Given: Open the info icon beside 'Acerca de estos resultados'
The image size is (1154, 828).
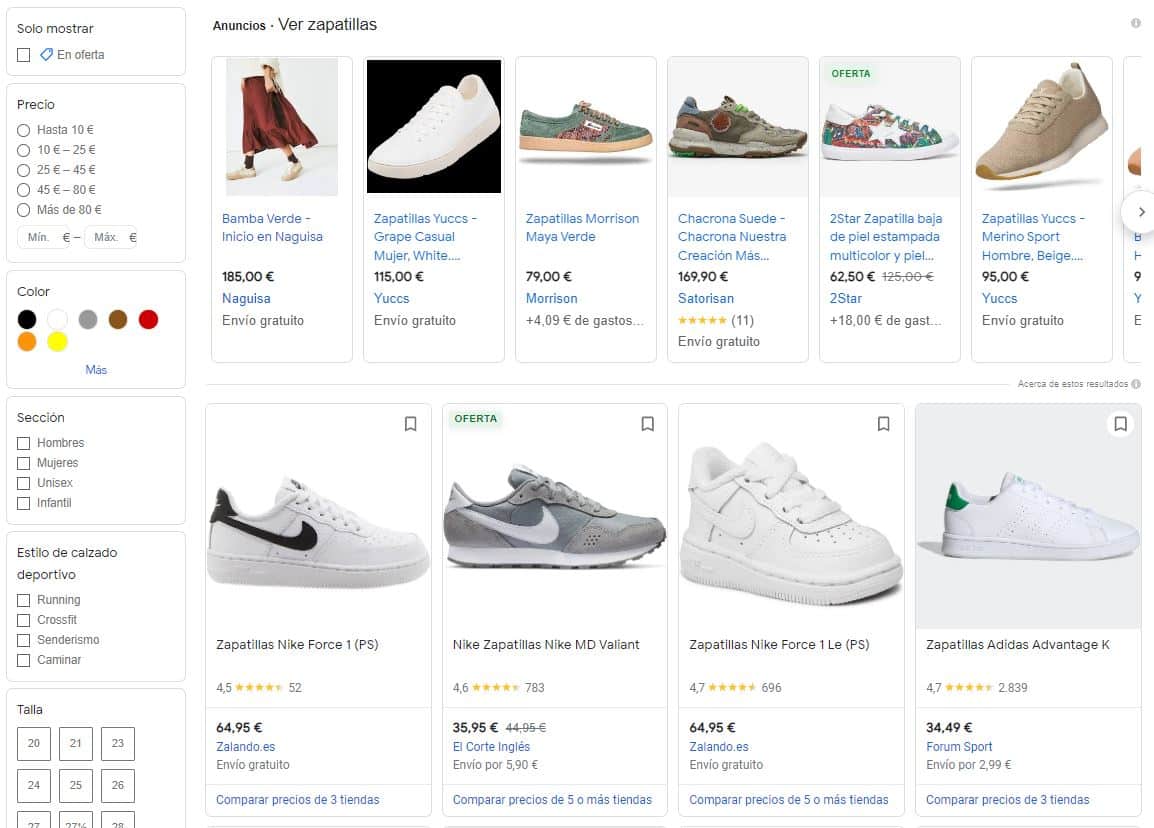Looking at the screenshot, I should [x=1135, y=383].
